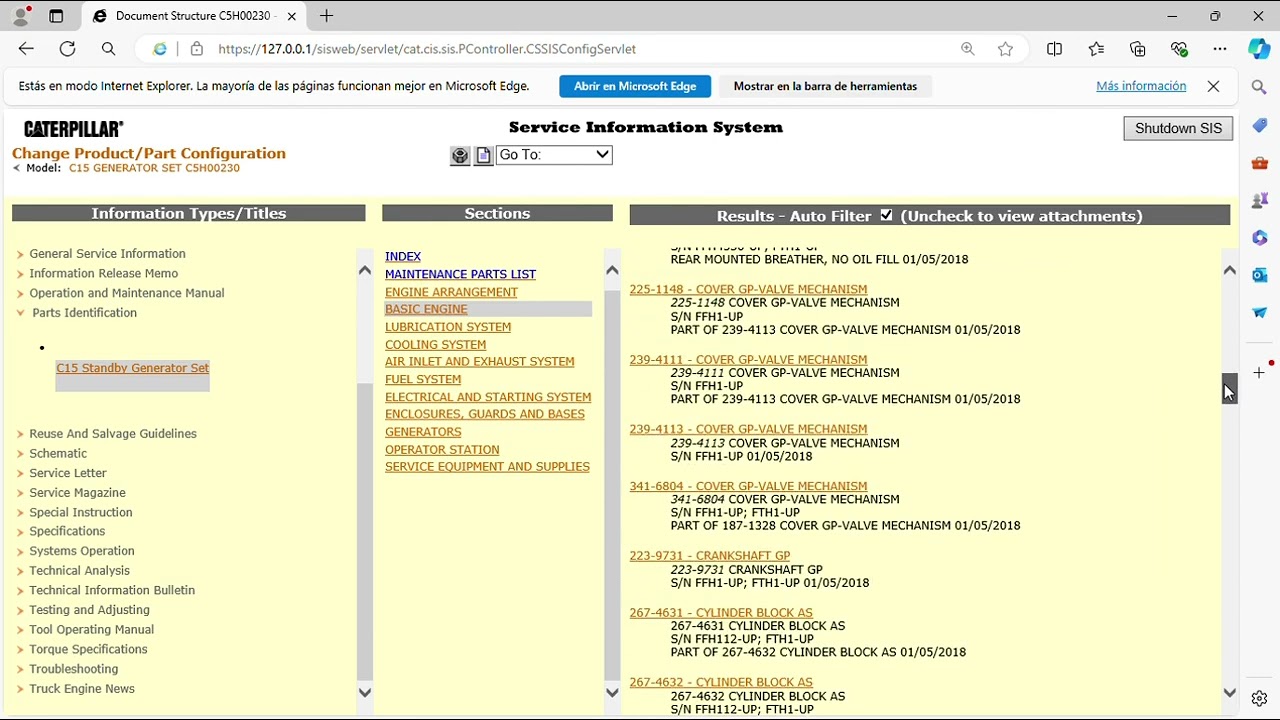Select the COOLING SYSTEM section
Screen dimensions: 1280x720
436,345
